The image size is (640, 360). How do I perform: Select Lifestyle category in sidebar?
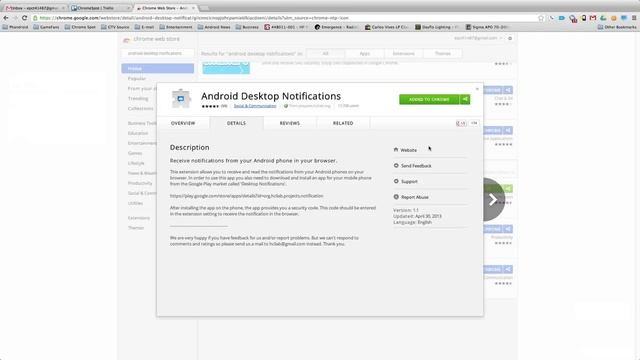(x=136, y=163)
